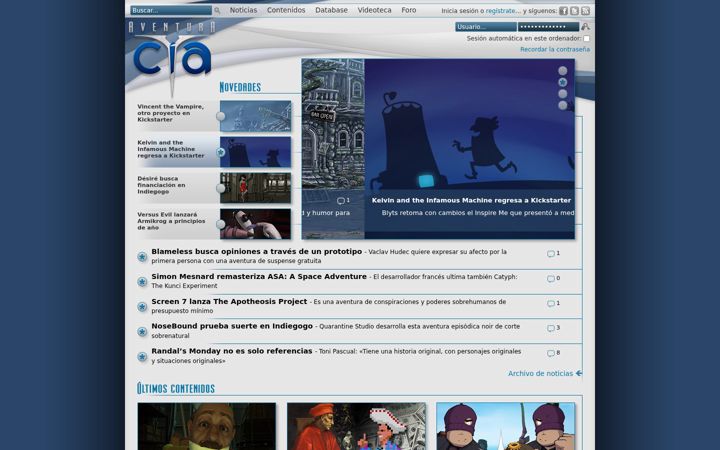
Task: Click the Novedades section heading
Action: 240,87
